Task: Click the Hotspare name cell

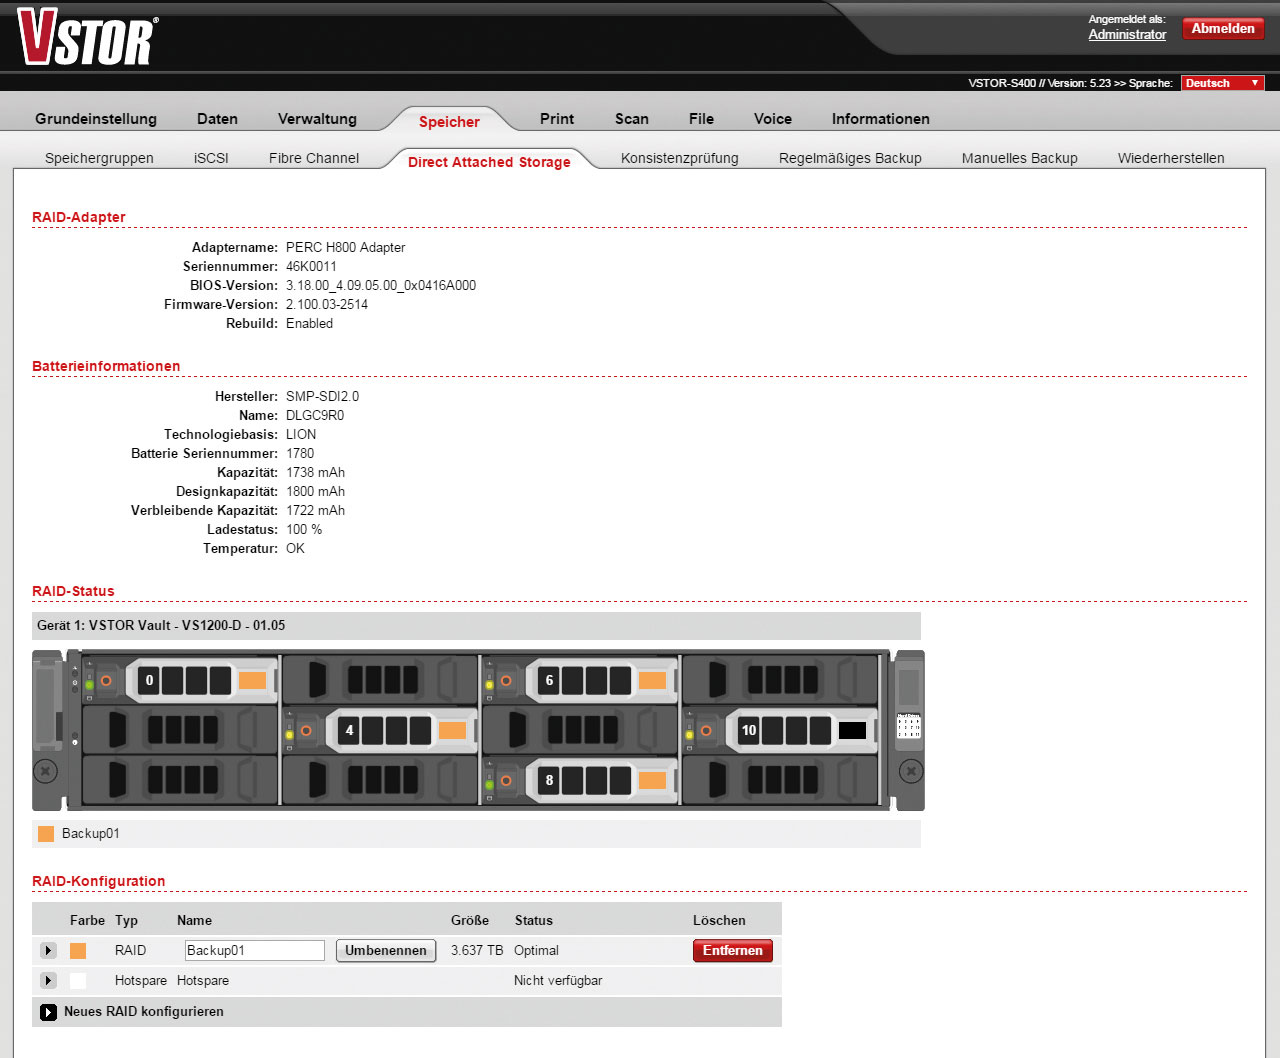Action: click(203, 980)
